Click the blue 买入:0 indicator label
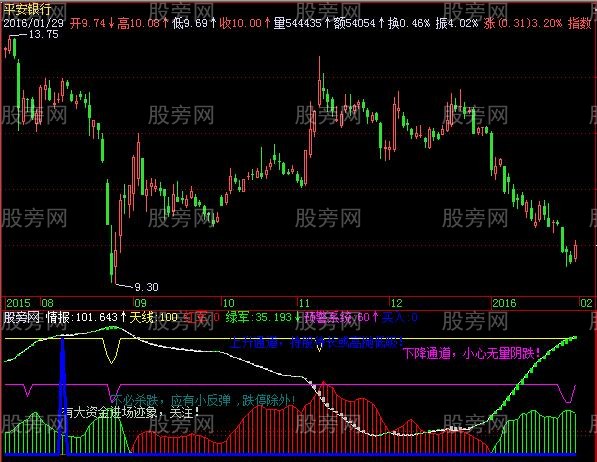The height and width of the screenshot is (462, 597). pos(399,317)
